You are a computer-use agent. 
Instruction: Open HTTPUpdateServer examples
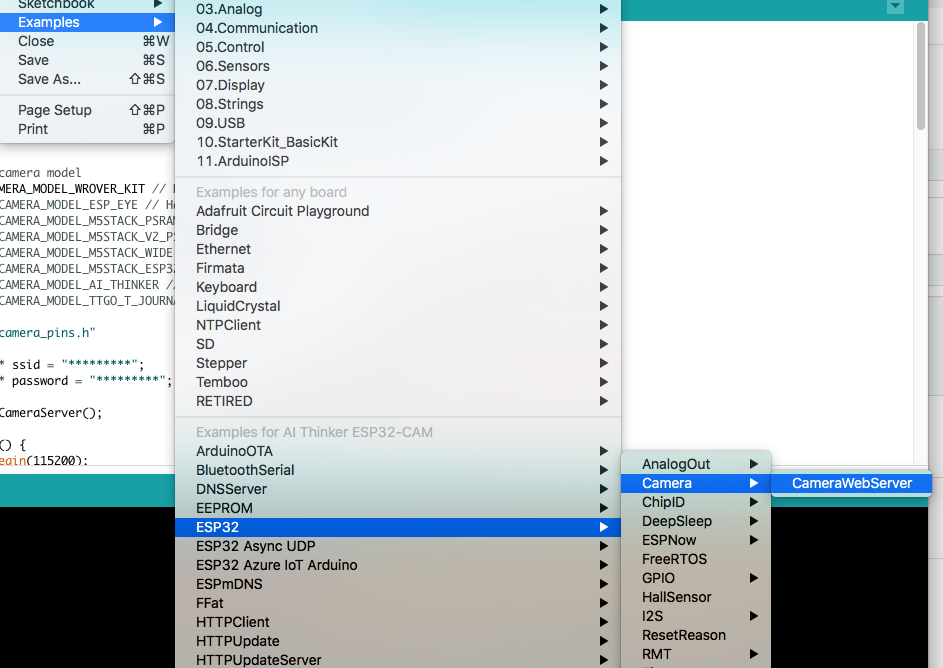398,660
